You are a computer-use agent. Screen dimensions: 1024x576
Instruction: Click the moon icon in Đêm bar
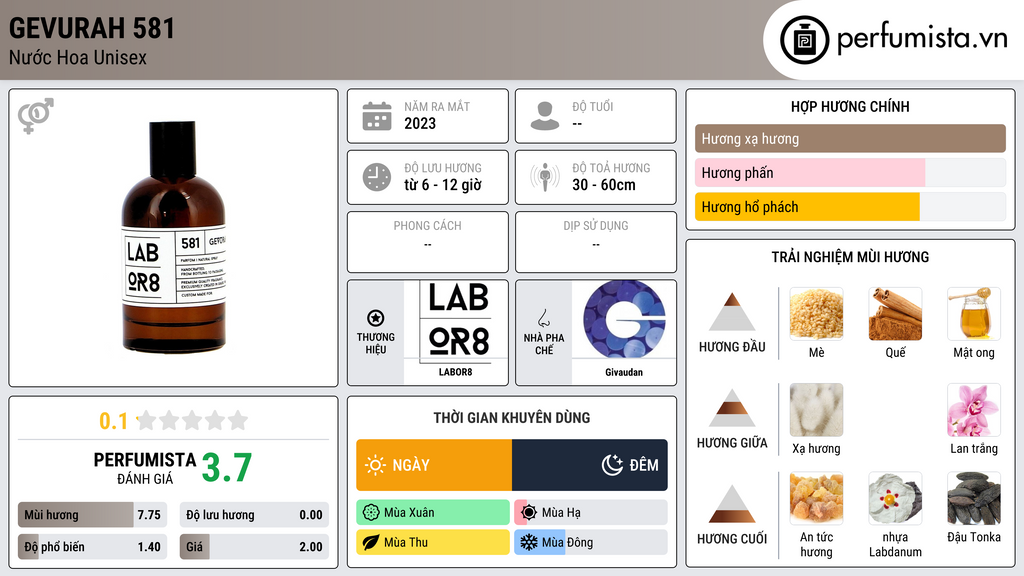[613, 465]
